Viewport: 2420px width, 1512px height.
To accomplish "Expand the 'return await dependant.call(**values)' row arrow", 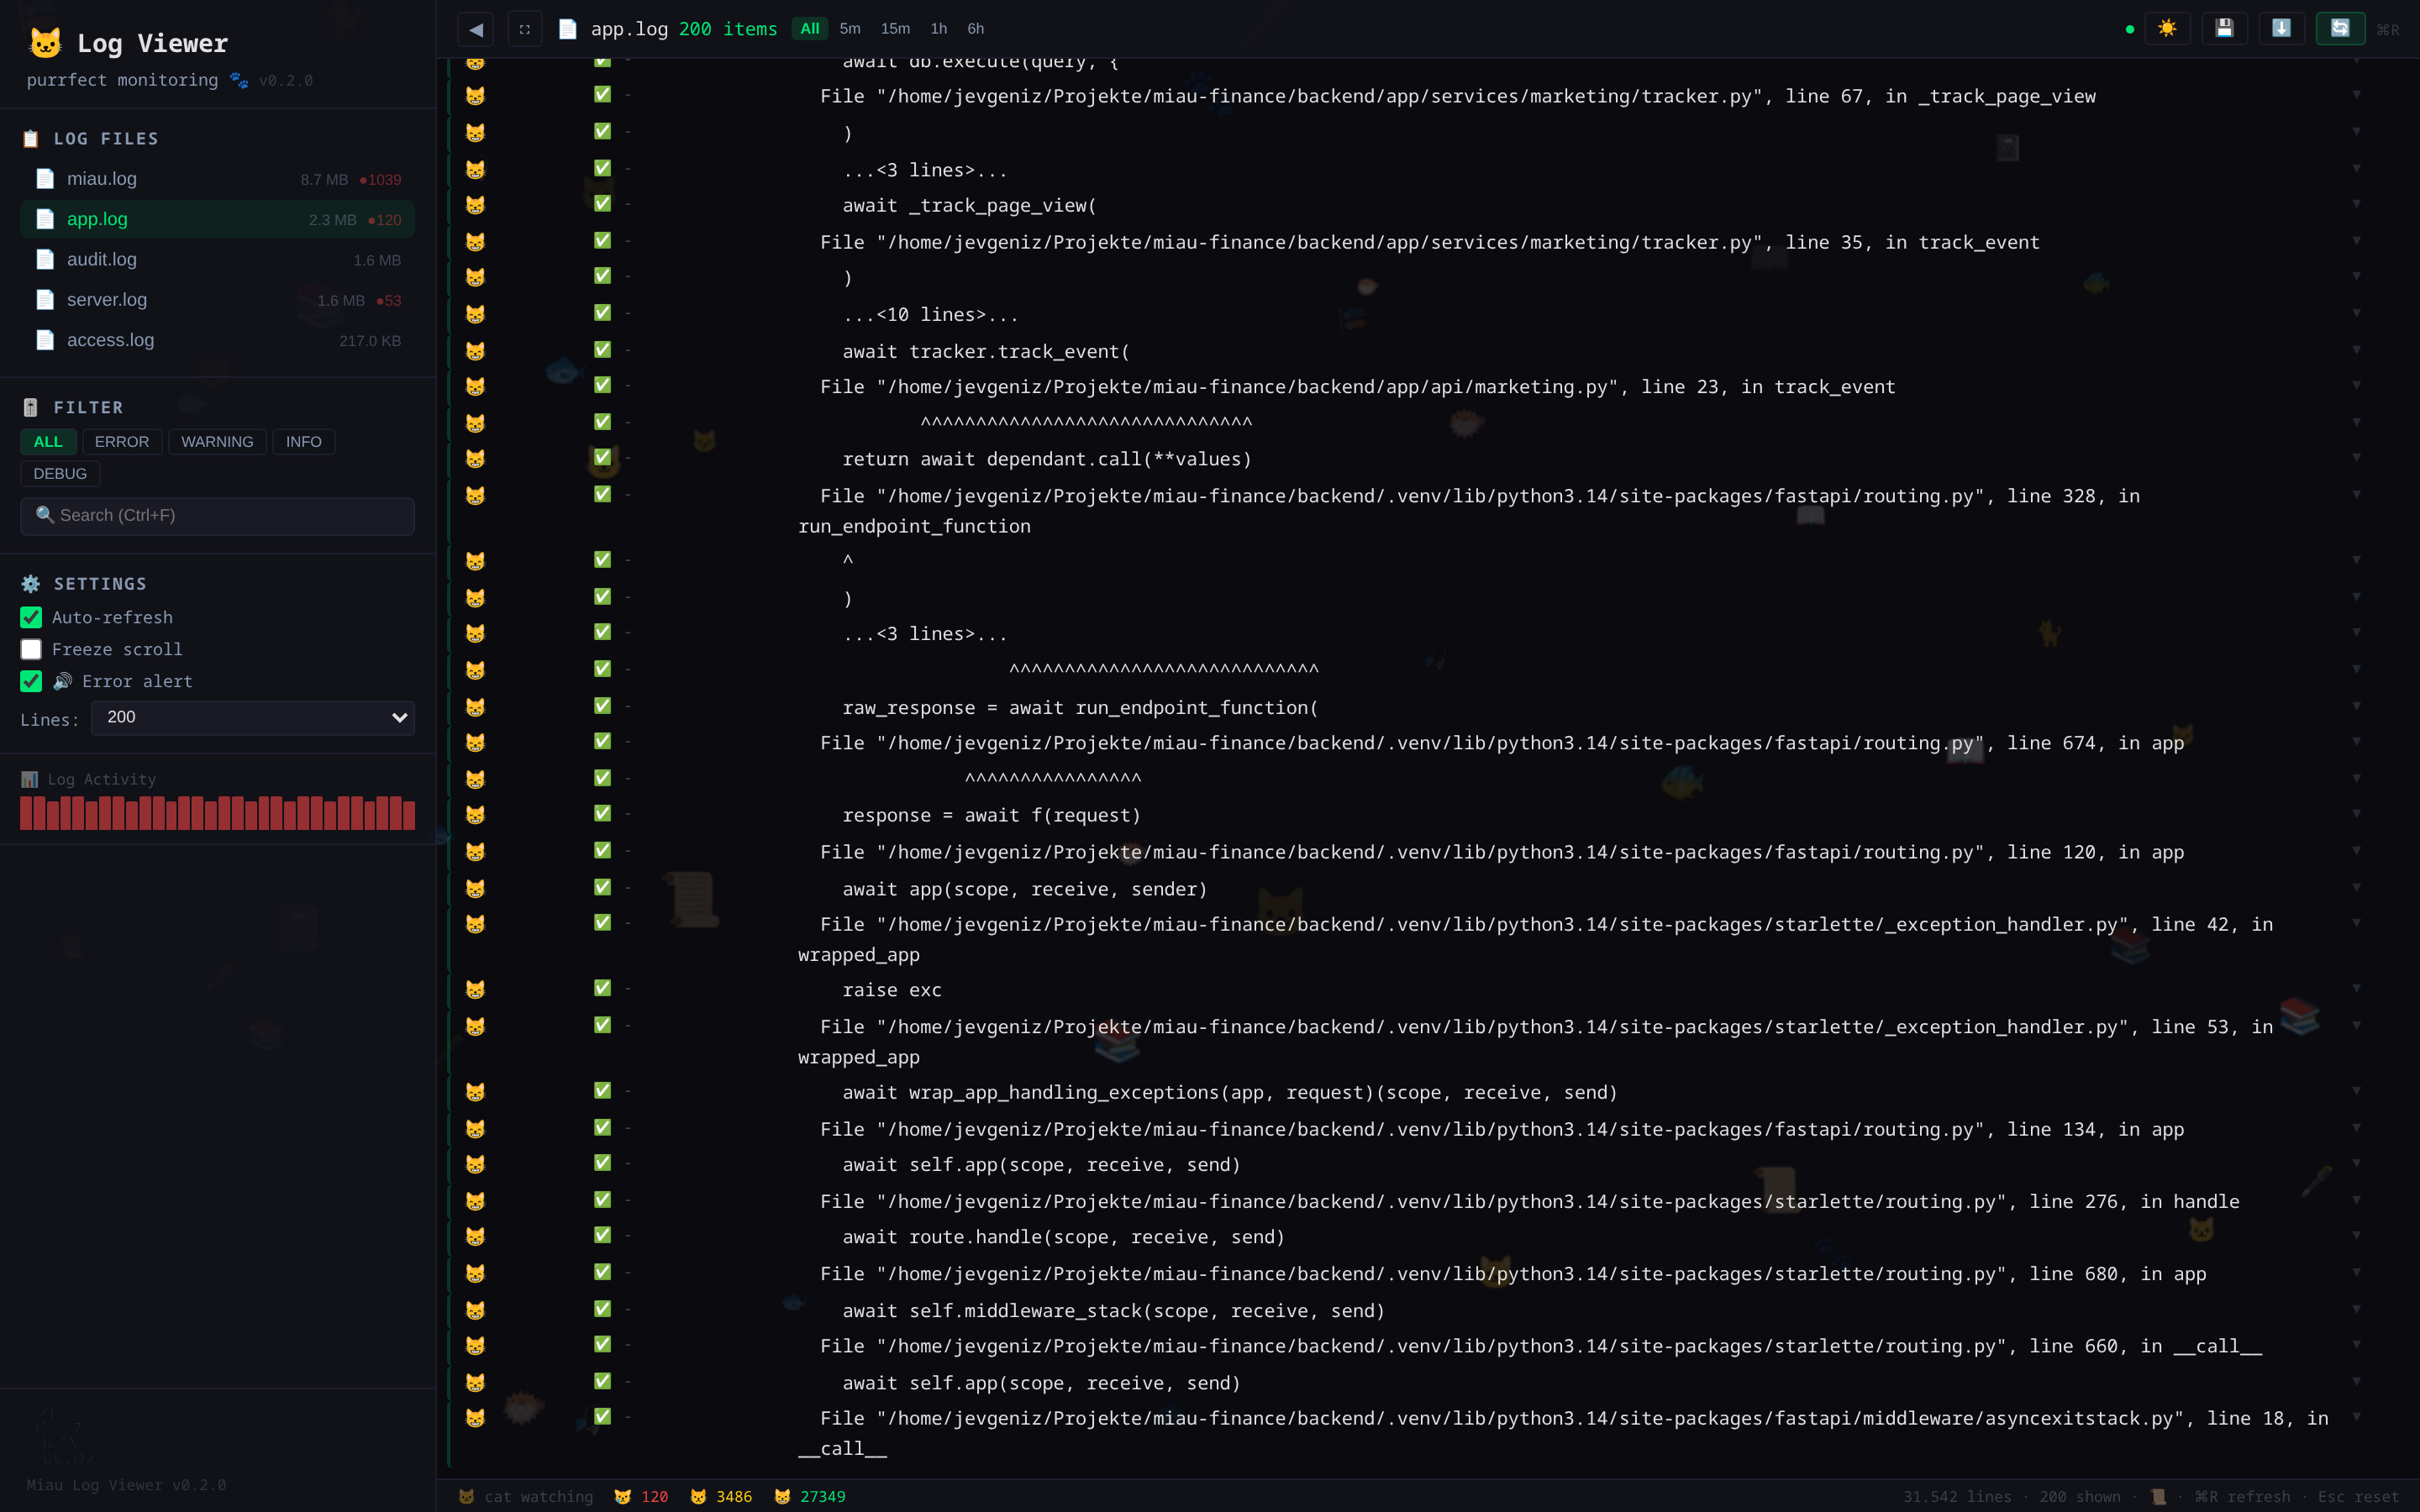I will (x=2356, y=457).
